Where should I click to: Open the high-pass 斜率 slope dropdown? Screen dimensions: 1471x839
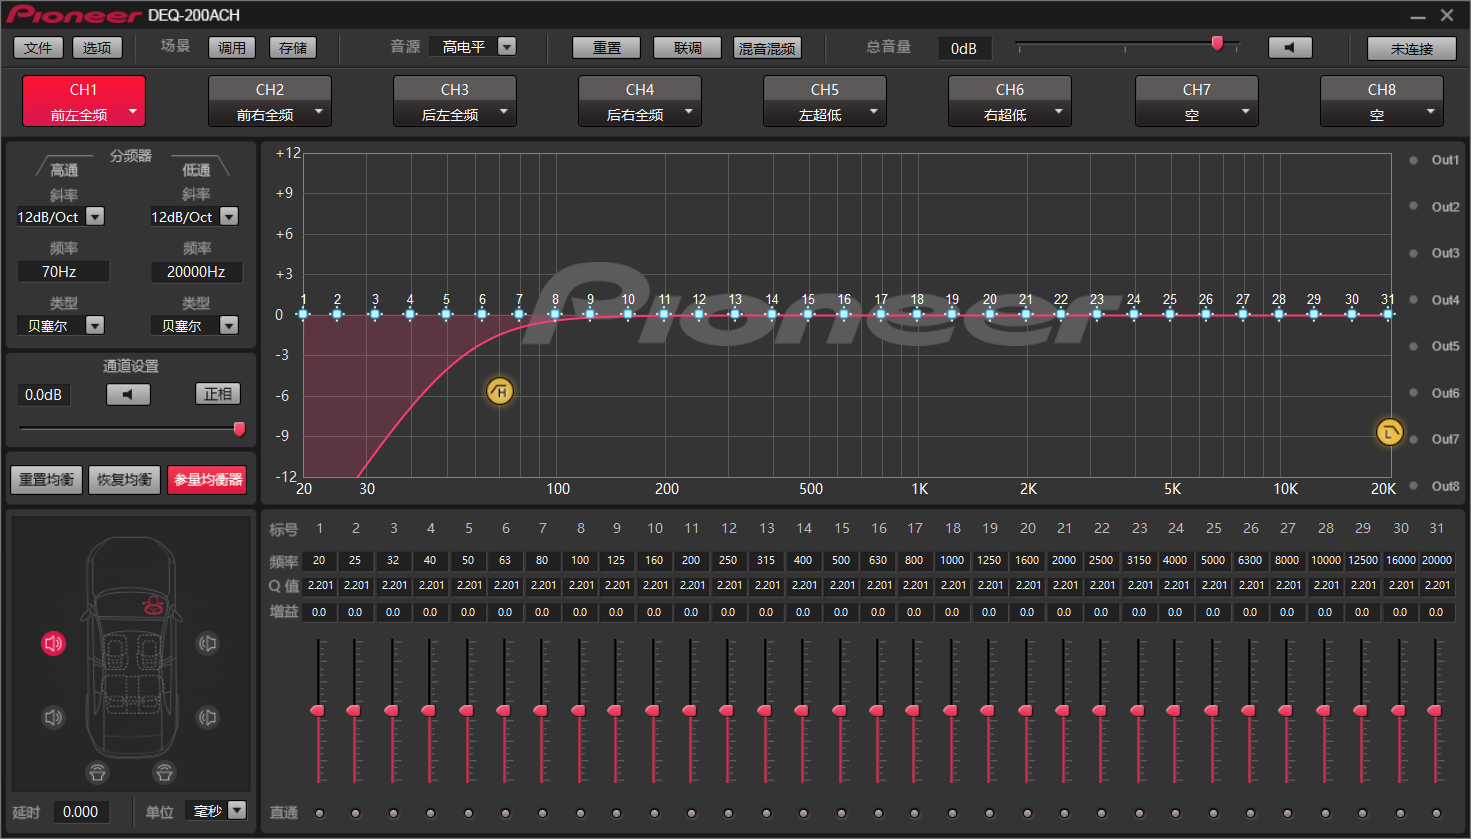(x=95, y=216)
